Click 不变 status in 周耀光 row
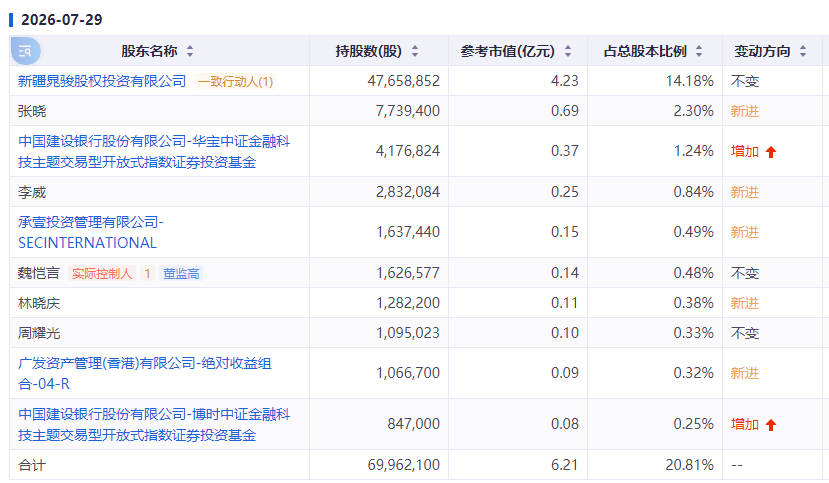829x483 pixels. (744, 333)
